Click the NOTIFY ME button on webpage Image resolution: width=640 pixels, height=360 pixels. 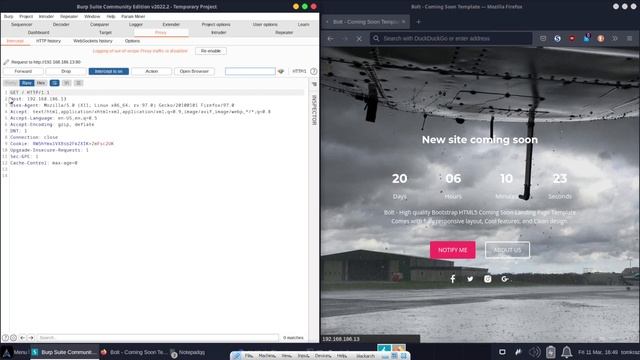point(453,250)
